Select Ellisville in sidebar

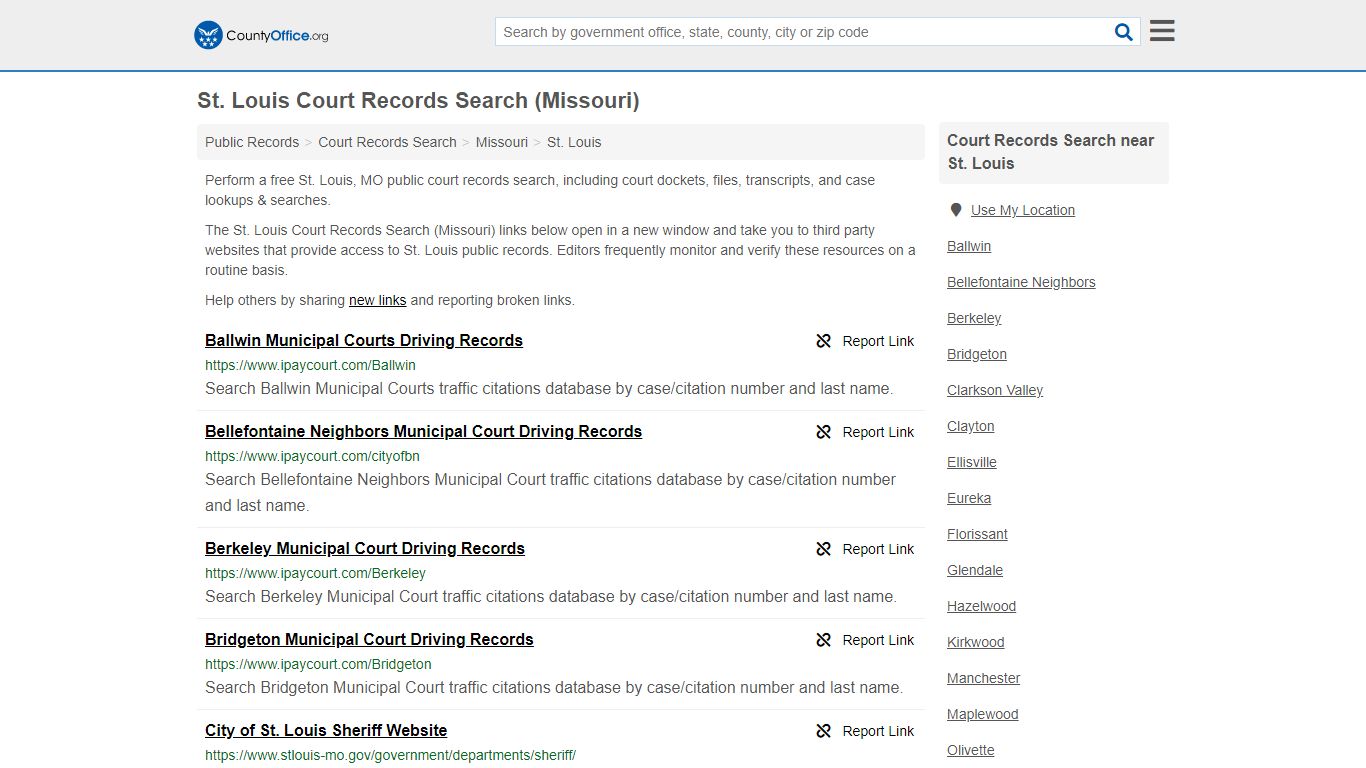pyautogui.click(x=972, y=462)
